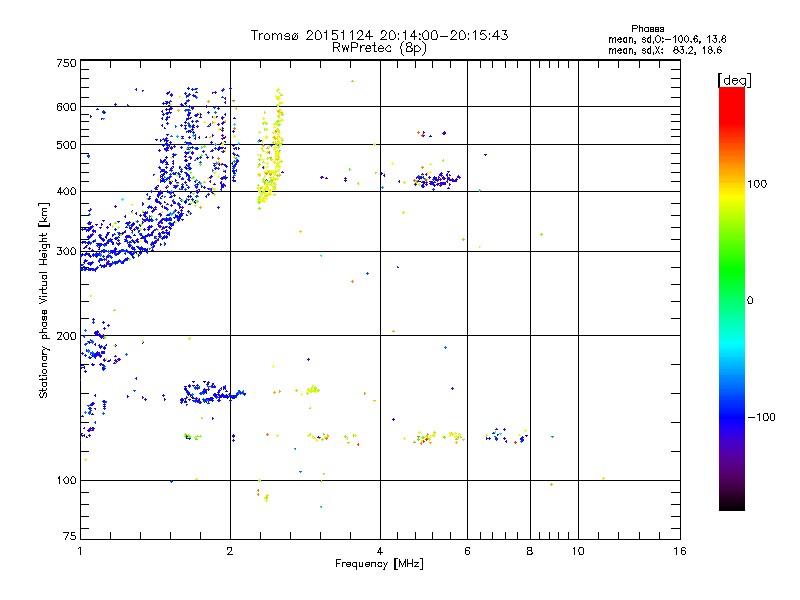This screenshot has width=800, height=600.
Task: Click the colorbar tick label '-100'
Action: click(761, 417)
